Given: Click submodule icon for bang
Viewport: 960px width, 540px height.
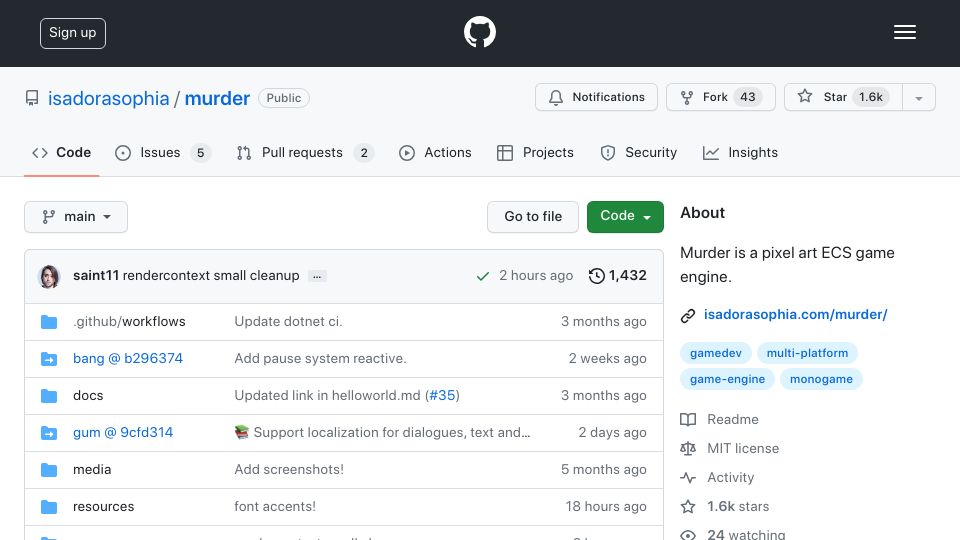Looking at the screenshot, I should tap(49, 359).
